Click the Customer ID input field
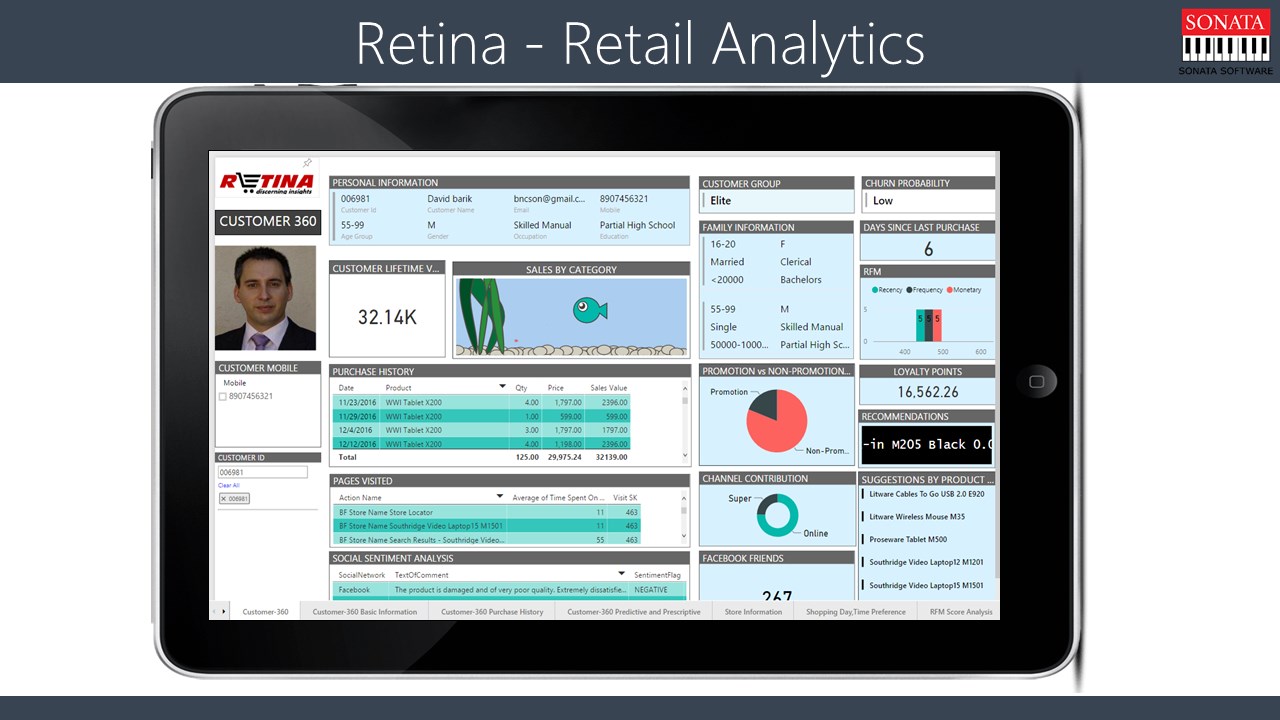 (x=263, y=472)
